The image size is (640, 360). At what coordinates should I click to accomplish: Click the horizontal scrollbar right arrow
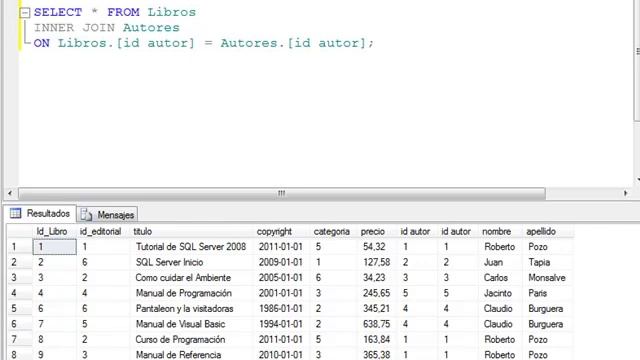(x=625, y=193)
